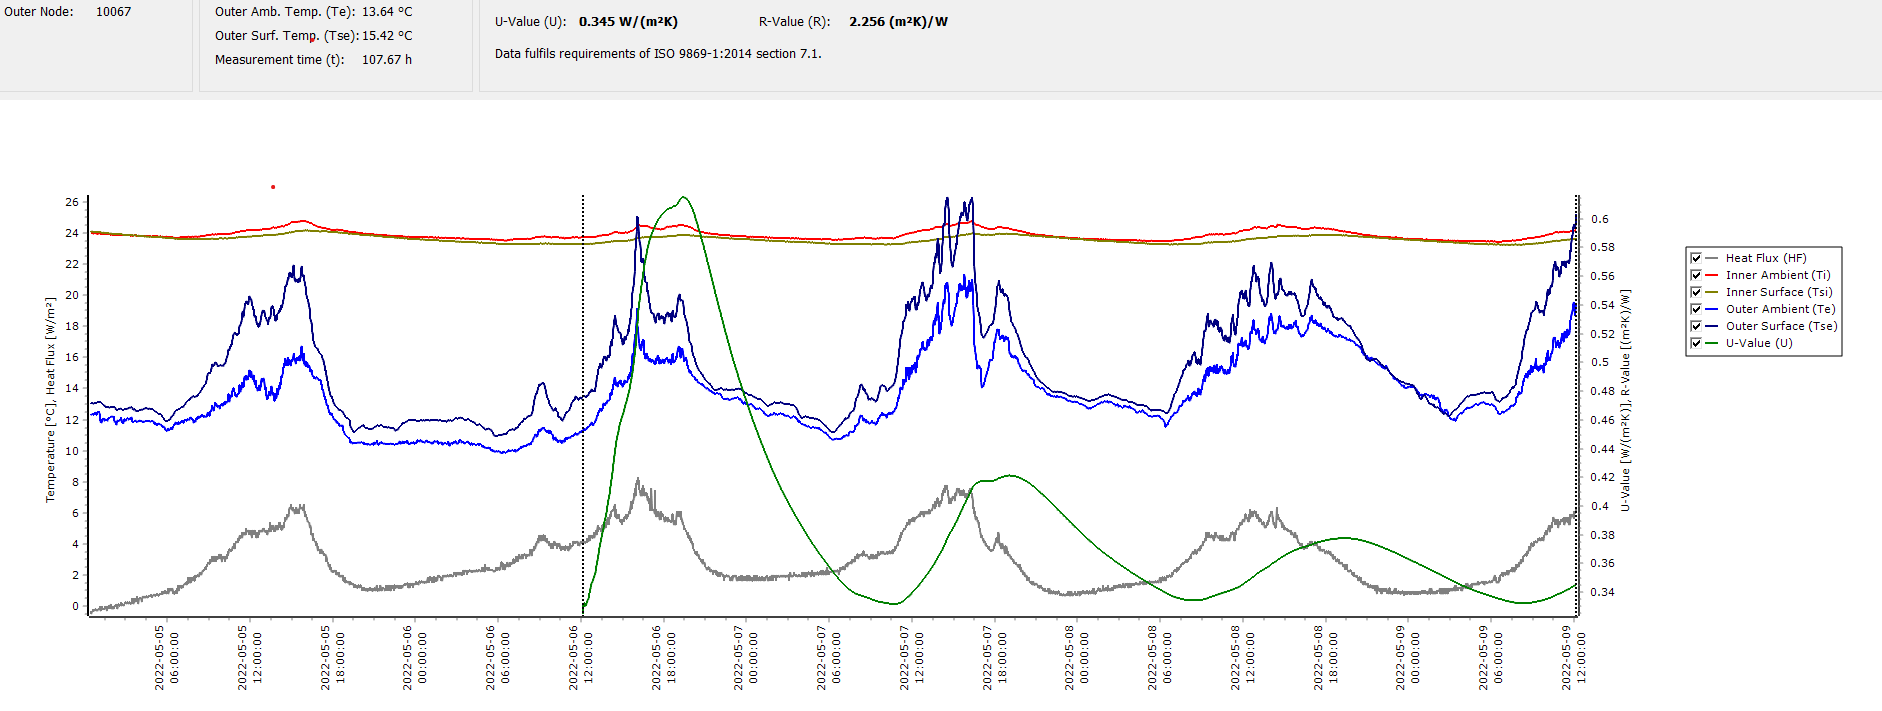The width and height of the screenshot is (1882, 711).
Task: Click the dotted end marker at chart's right edge
Action: point(1578,400)
